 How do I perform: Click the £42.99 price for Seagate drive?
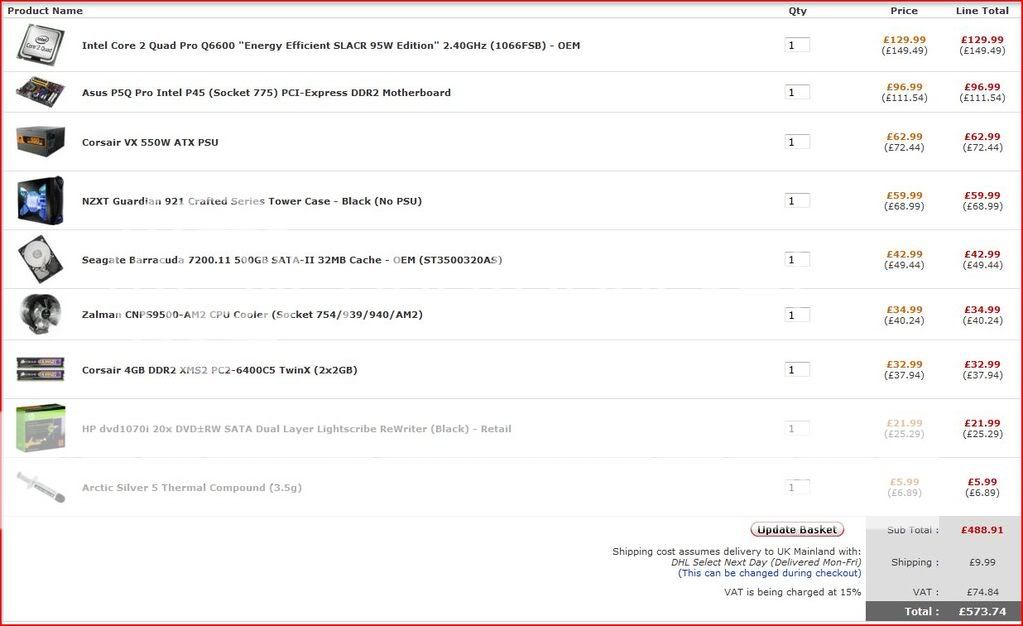(x=904, y=254)
